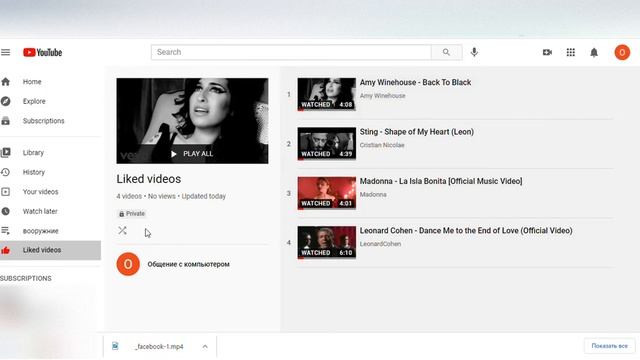Viewport: 640px width, 360px height.
Task: Open Madonna channel link
Action: (x=373, y=195)
